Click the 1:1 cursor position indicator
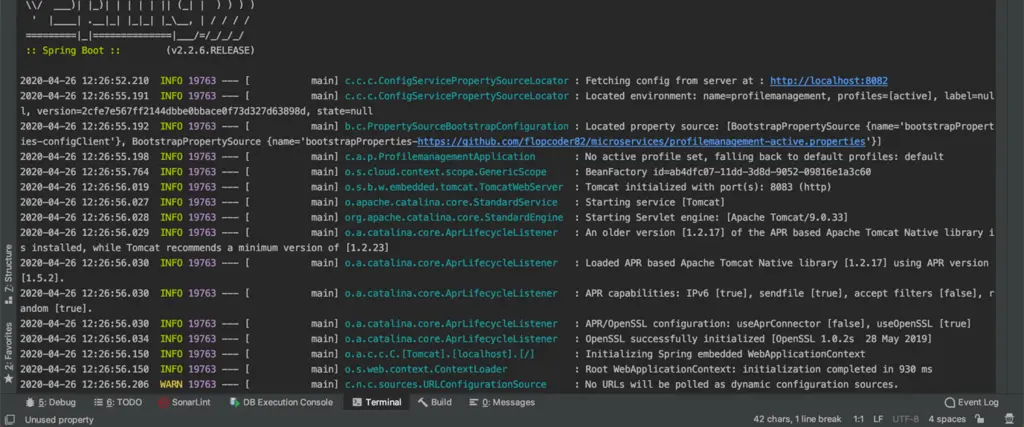Screen dimensions: 1024x427 click(859, 419)
